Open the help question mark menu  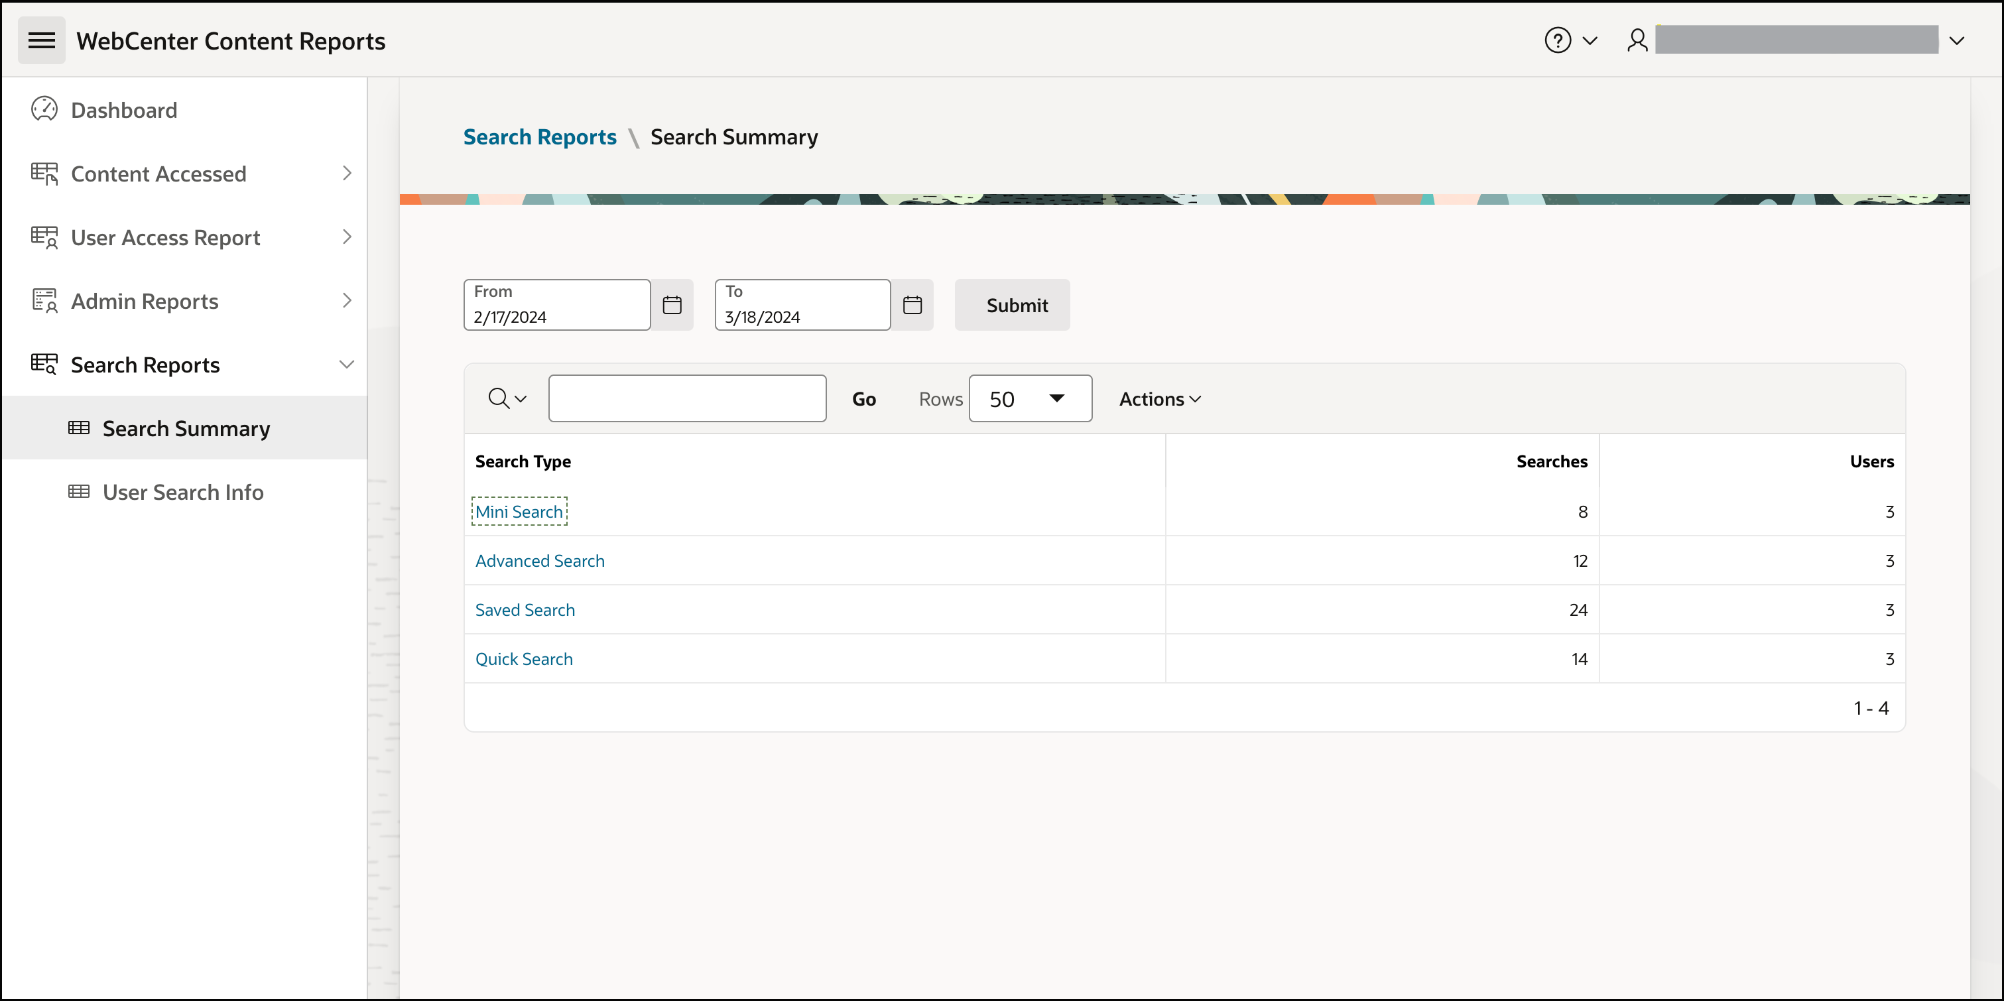click(1557, 40)
